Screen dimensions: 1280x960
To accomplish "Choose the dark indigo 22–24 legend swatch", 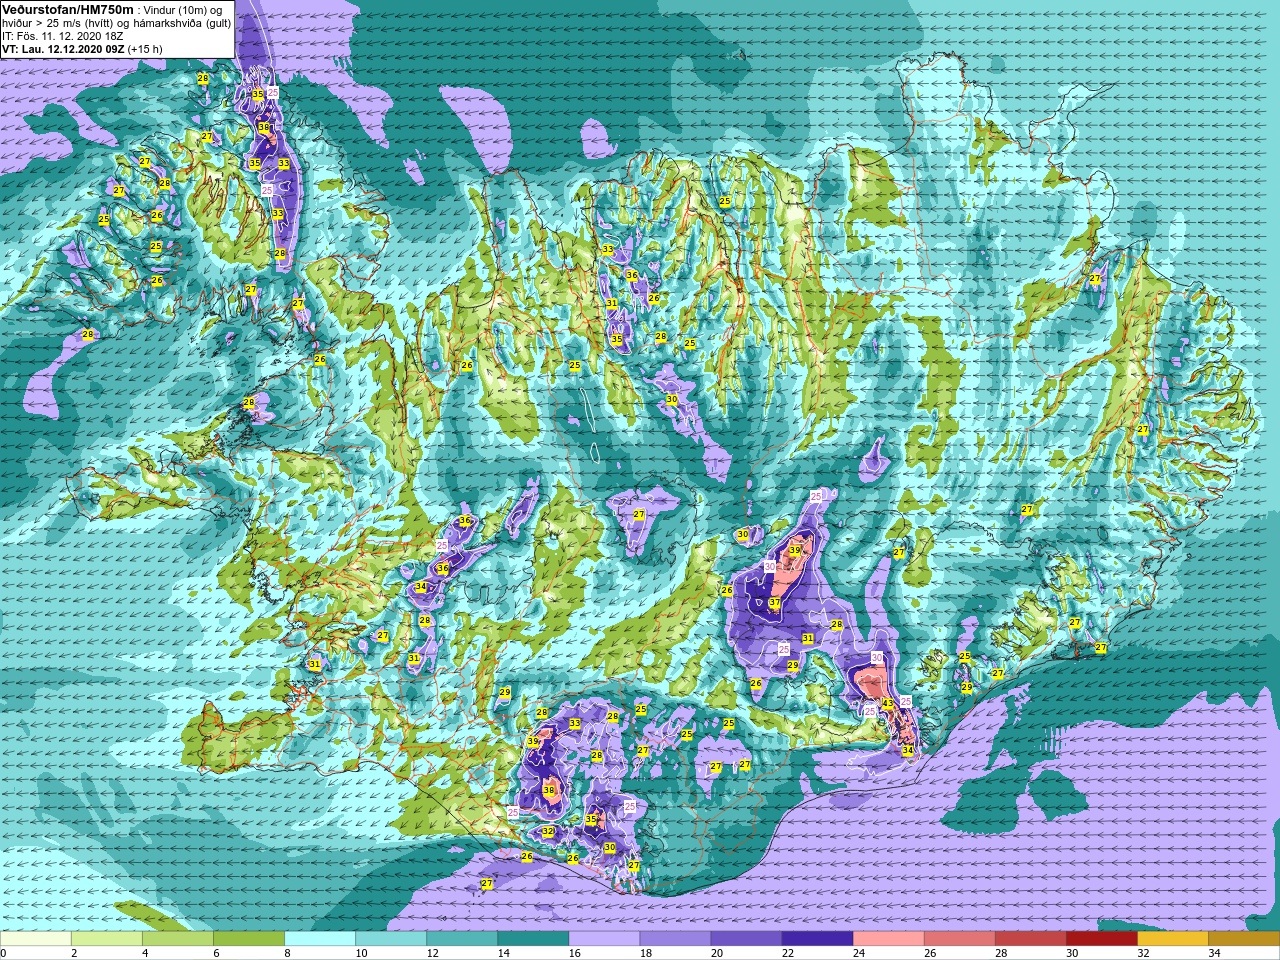I will click(x=817, y=939).
